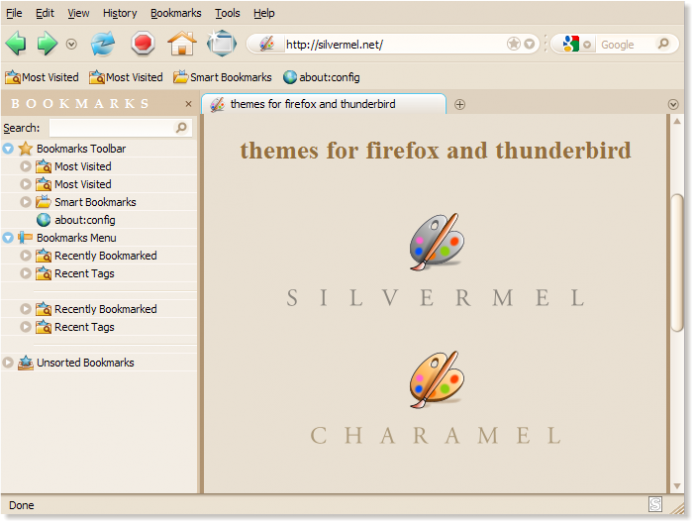Click the Silvermel gray palette icon

pyautogui.click(x=437, y=242)
